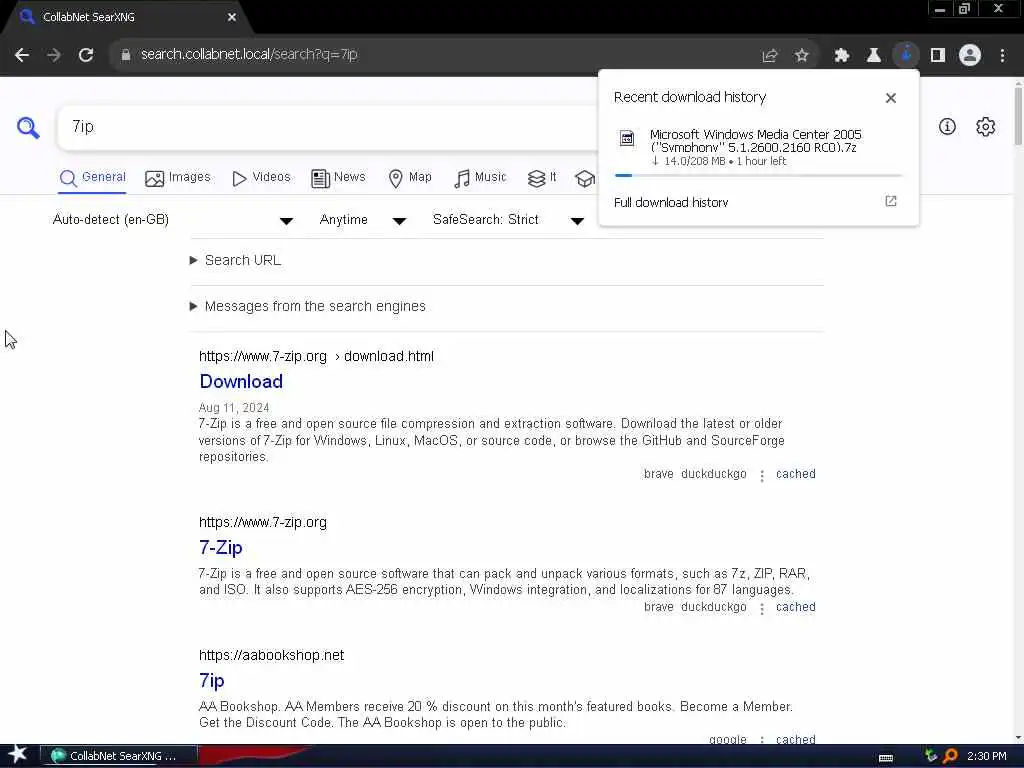Click the browser address bar URL

(x=249, y=55)
